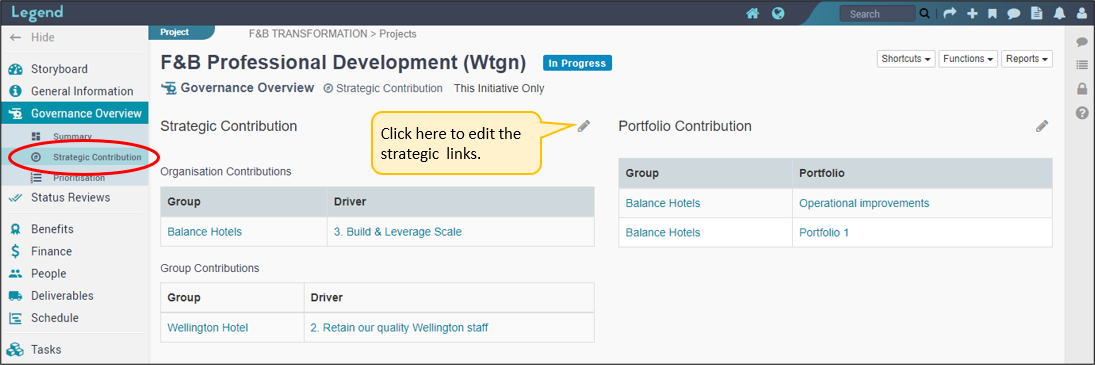1095x365 pixels.
Task: Edit Portfolio Contribution with pencil icon
Action: click(x=1042, y=126)
